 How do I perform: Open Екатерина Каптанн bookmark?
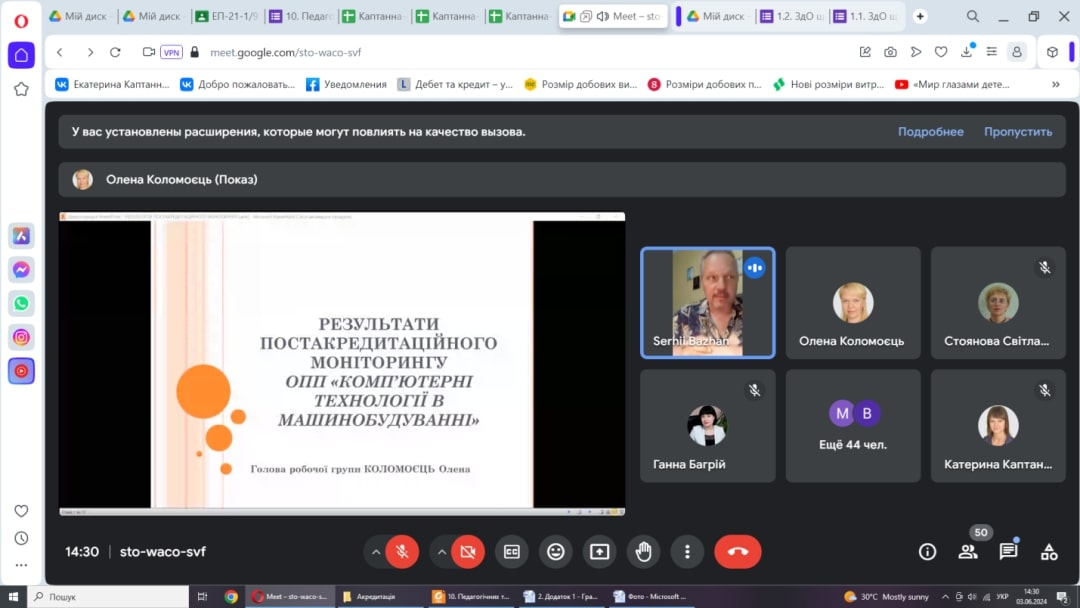coord(112,84)
